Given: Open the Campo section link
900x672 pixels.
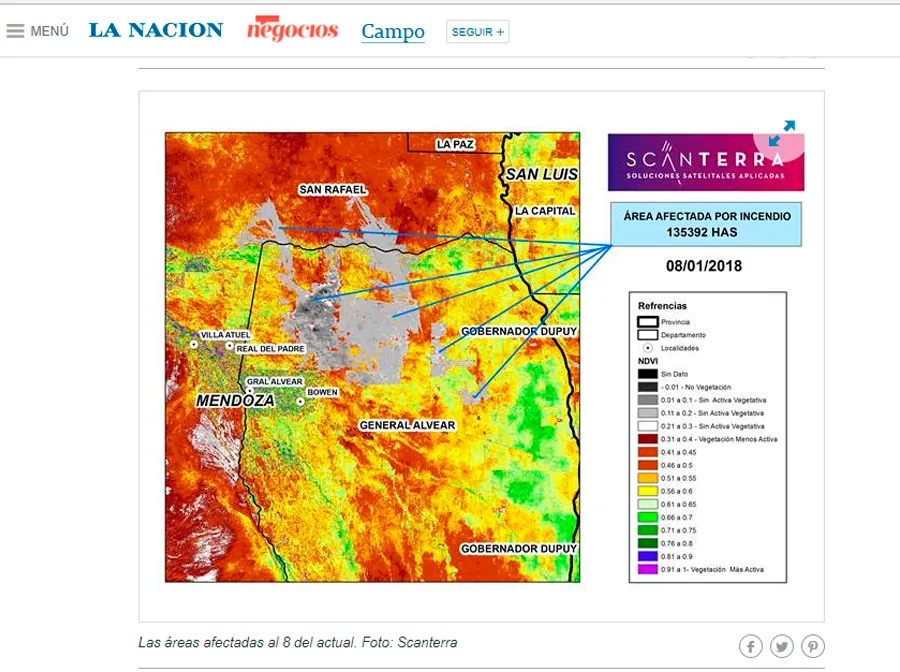Looking at the screenshot, I should (393, 32).
